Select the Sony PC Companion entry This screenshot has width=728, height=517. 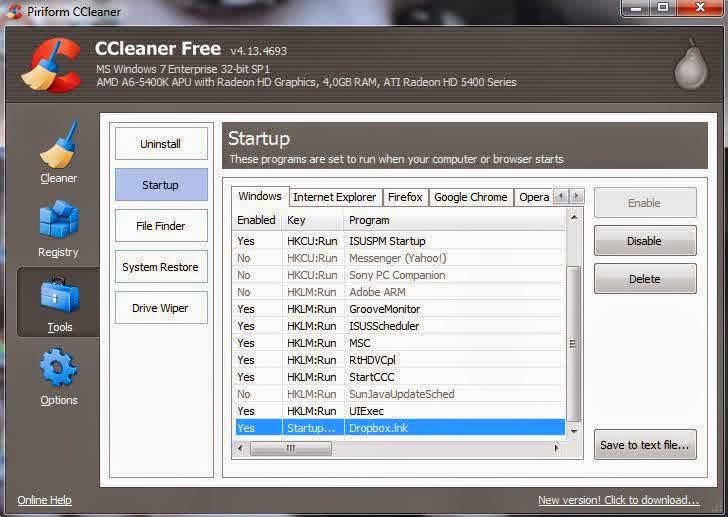(400, 275)
